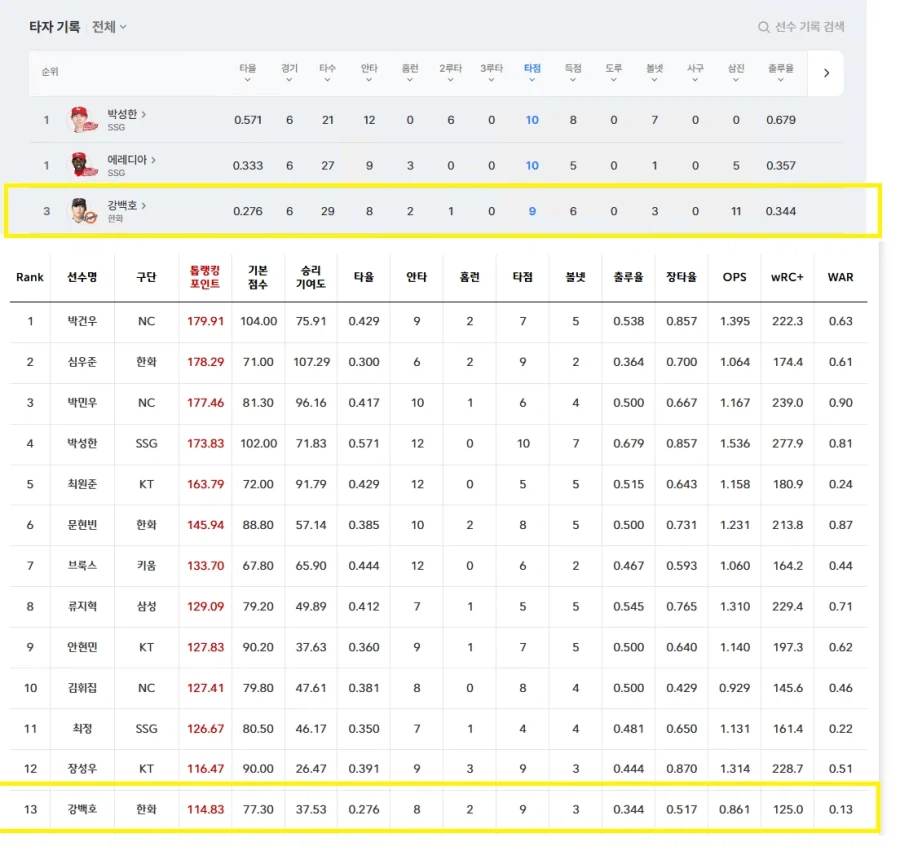Sort batter records by 도루 column

[614, 69]
